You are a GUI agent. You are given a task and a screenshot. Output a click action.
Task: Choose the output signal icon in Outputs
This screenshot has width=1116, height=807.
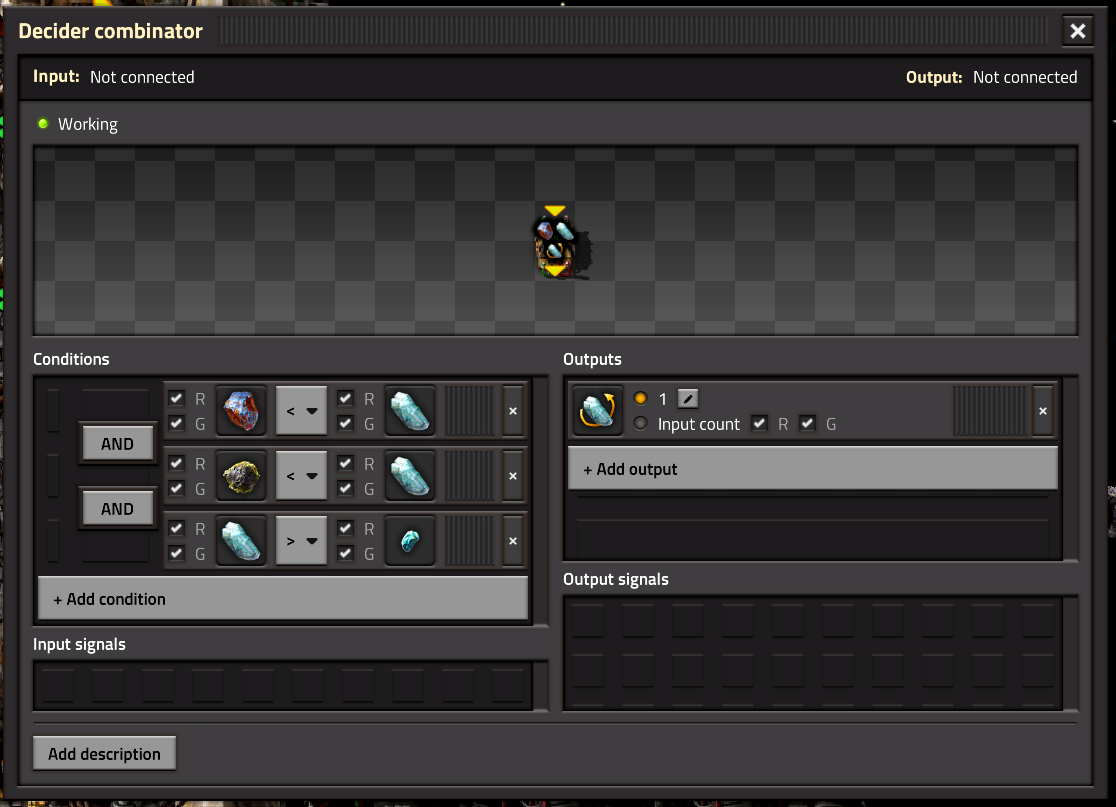(597, 411)
